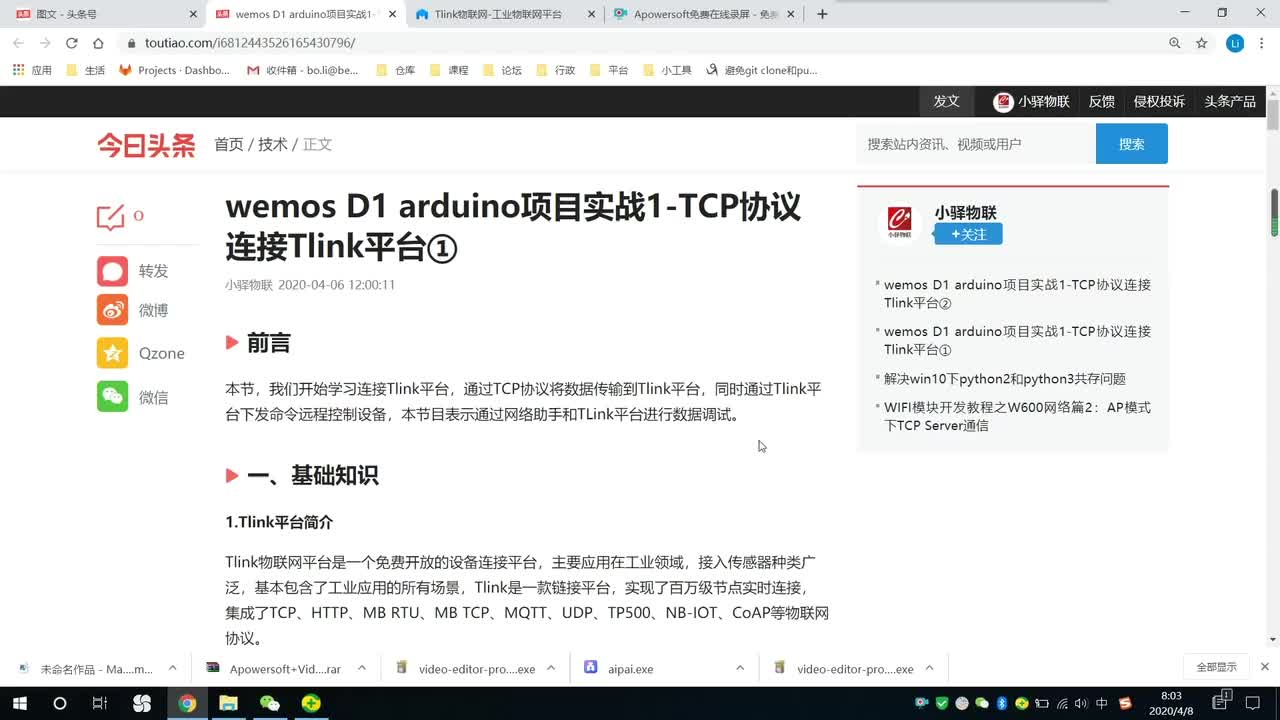Viewport: 1280px width, 720px height.
Task: Go to 首页 breadcrumb
Action: 229,144
